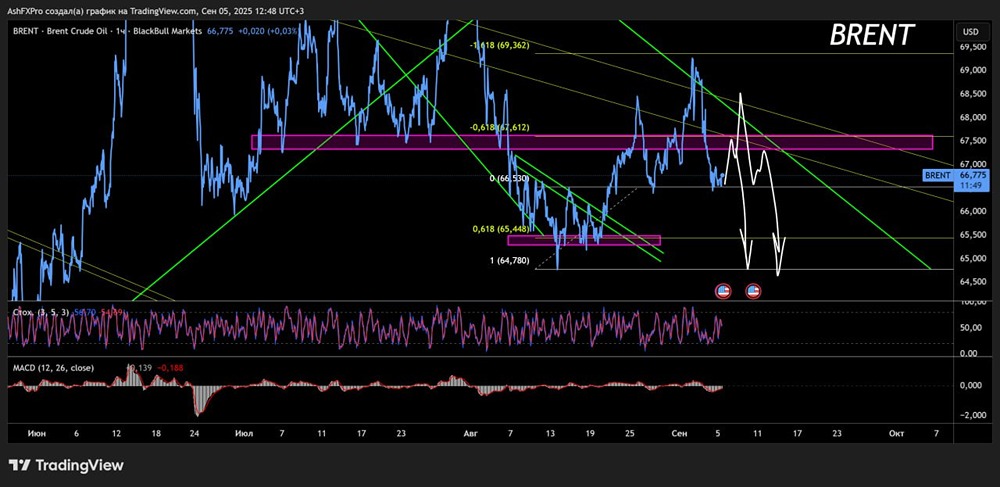
Task: Click the 68,000 price axis label
Action: click(x=973, y=118)
